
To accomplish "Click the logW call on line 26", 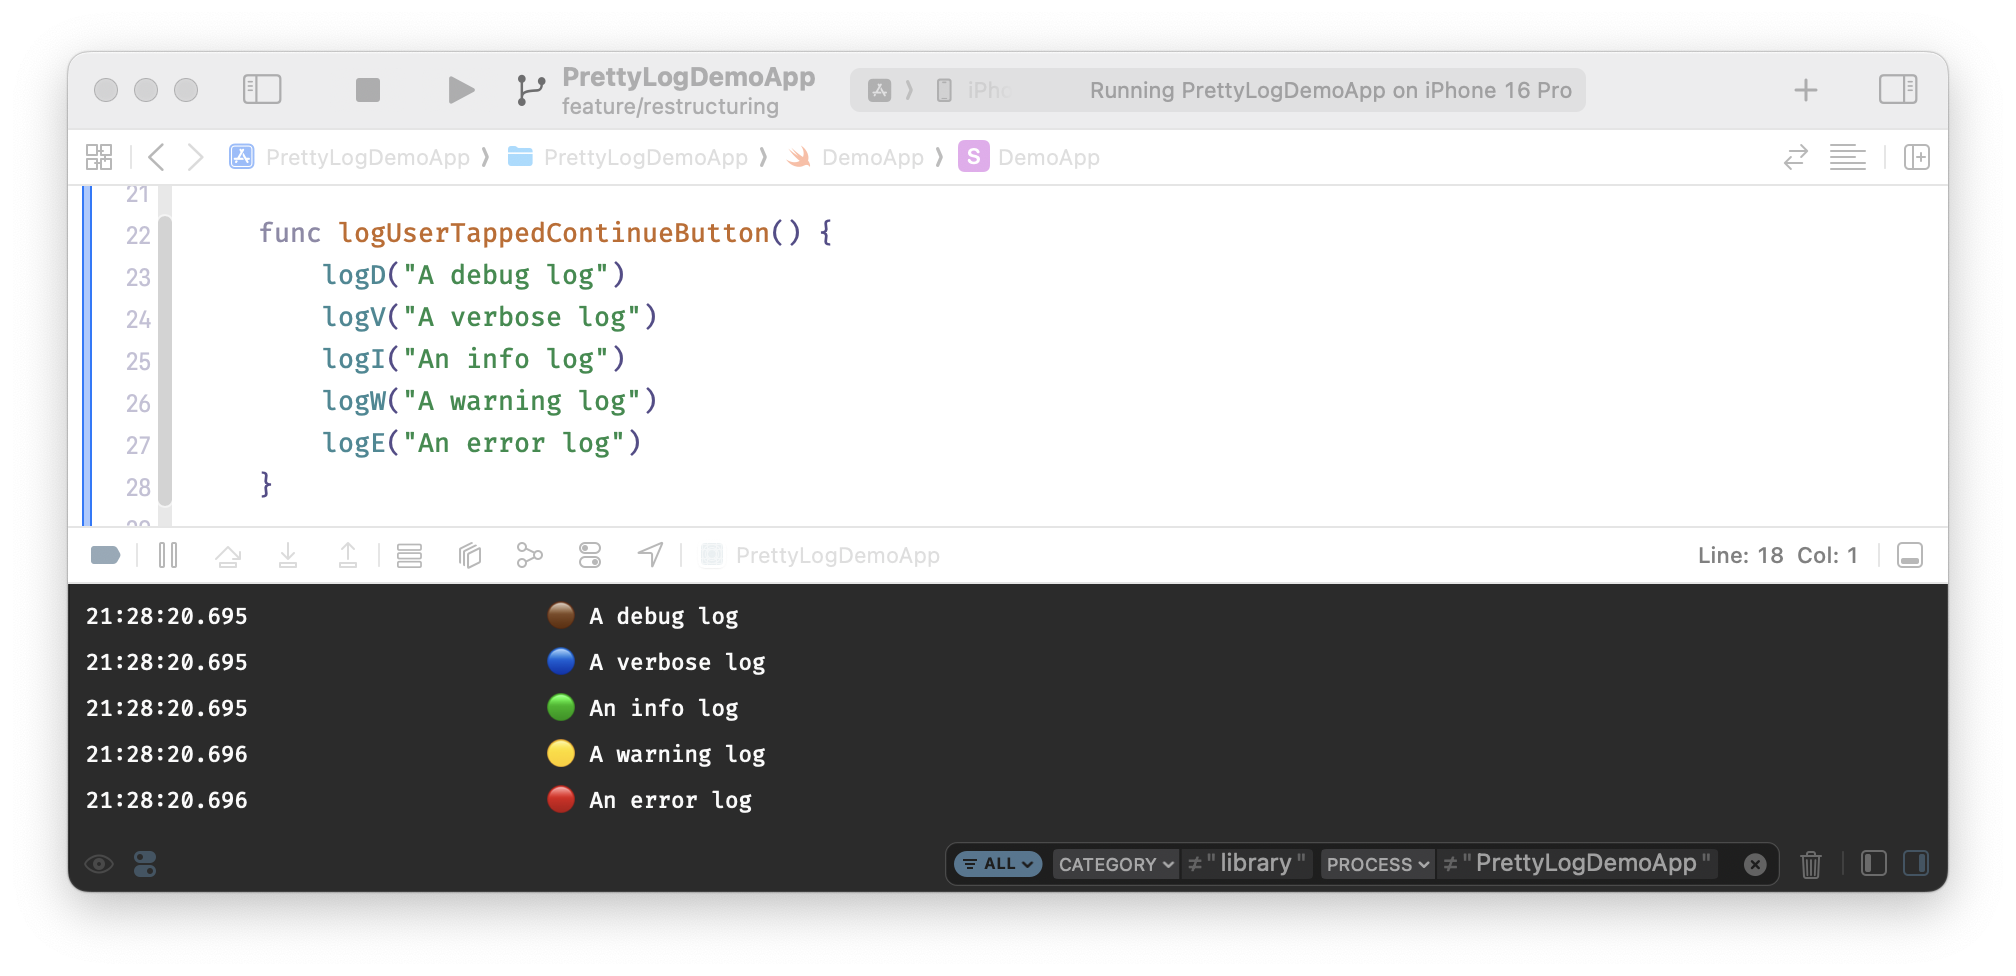I will pyautogui.click(x=354, y=401).
